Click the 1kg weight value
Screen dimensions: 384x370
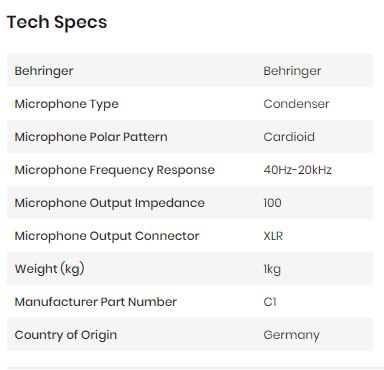pyautogui.click(x=272, y=269)
